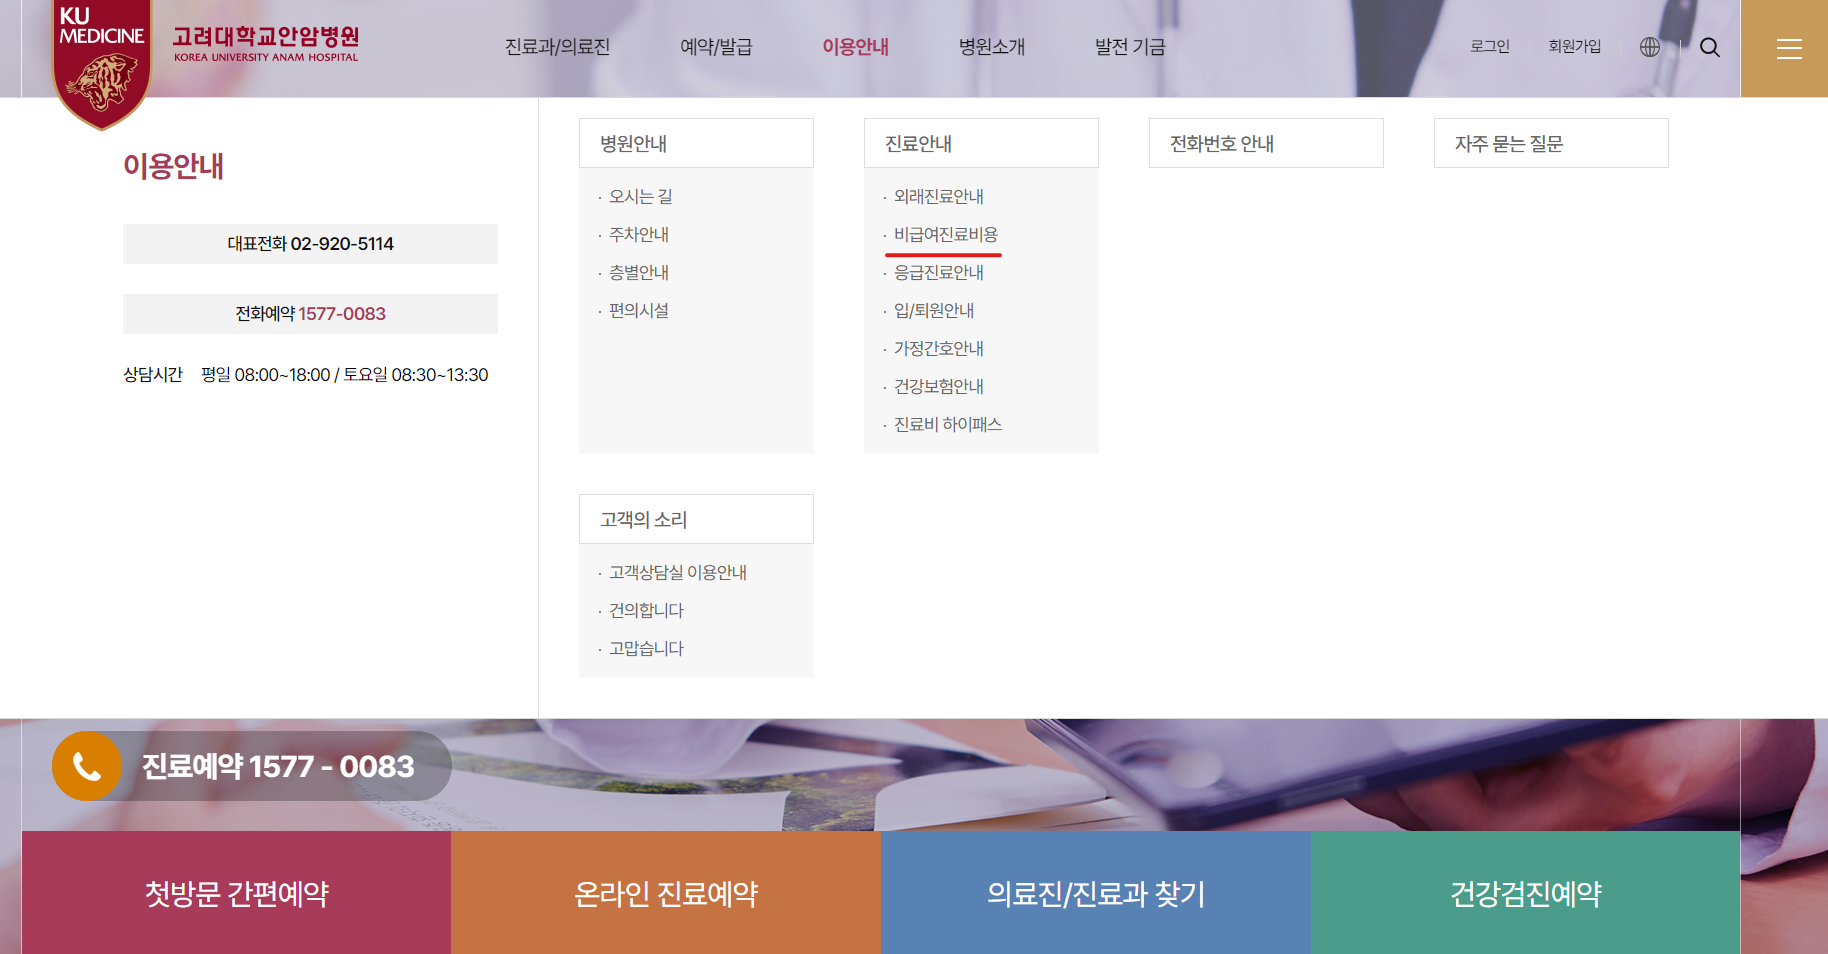Open the 발전 기금 menu

point(1130,47)
